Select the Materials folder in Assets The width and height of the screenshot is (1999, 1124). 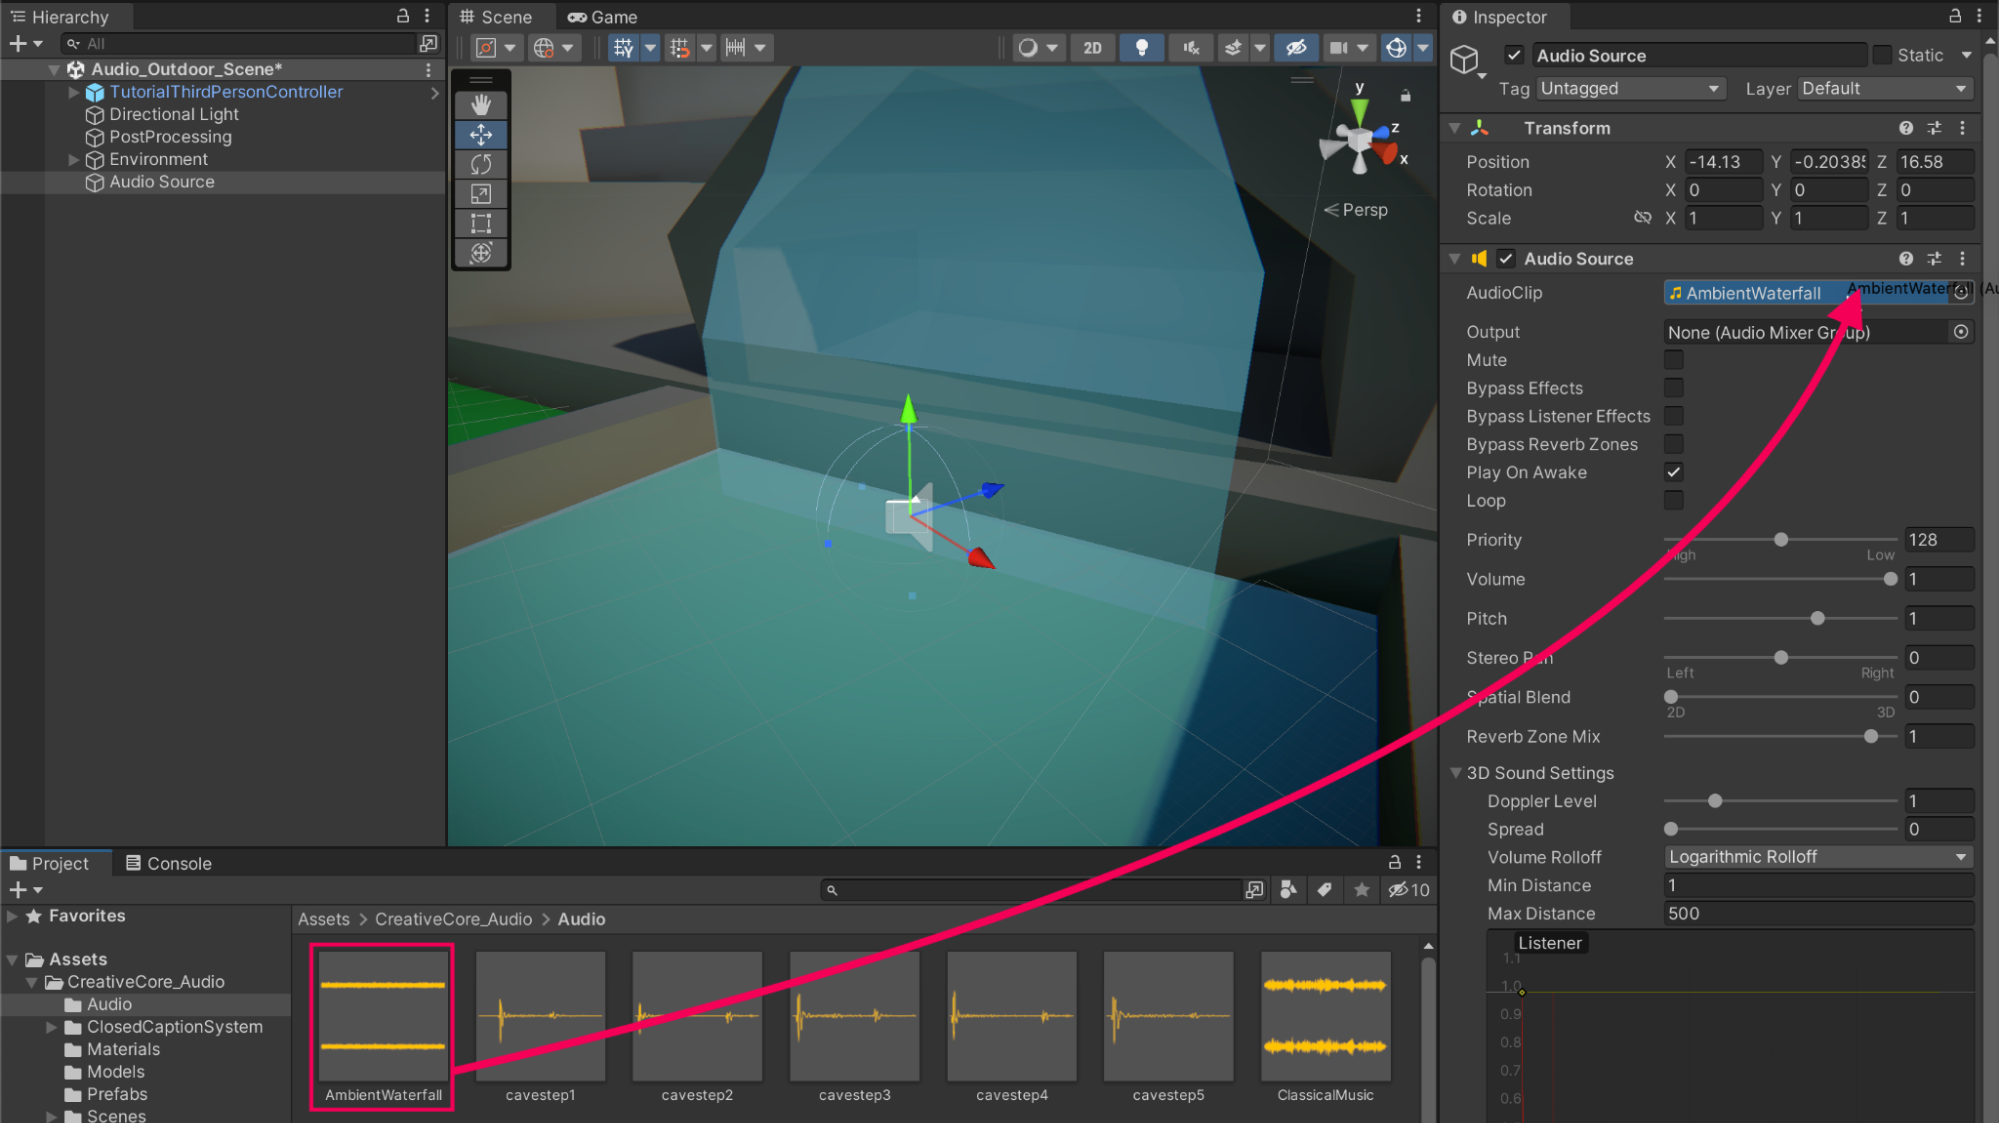pyautogui.click(x=123, y=1049)
